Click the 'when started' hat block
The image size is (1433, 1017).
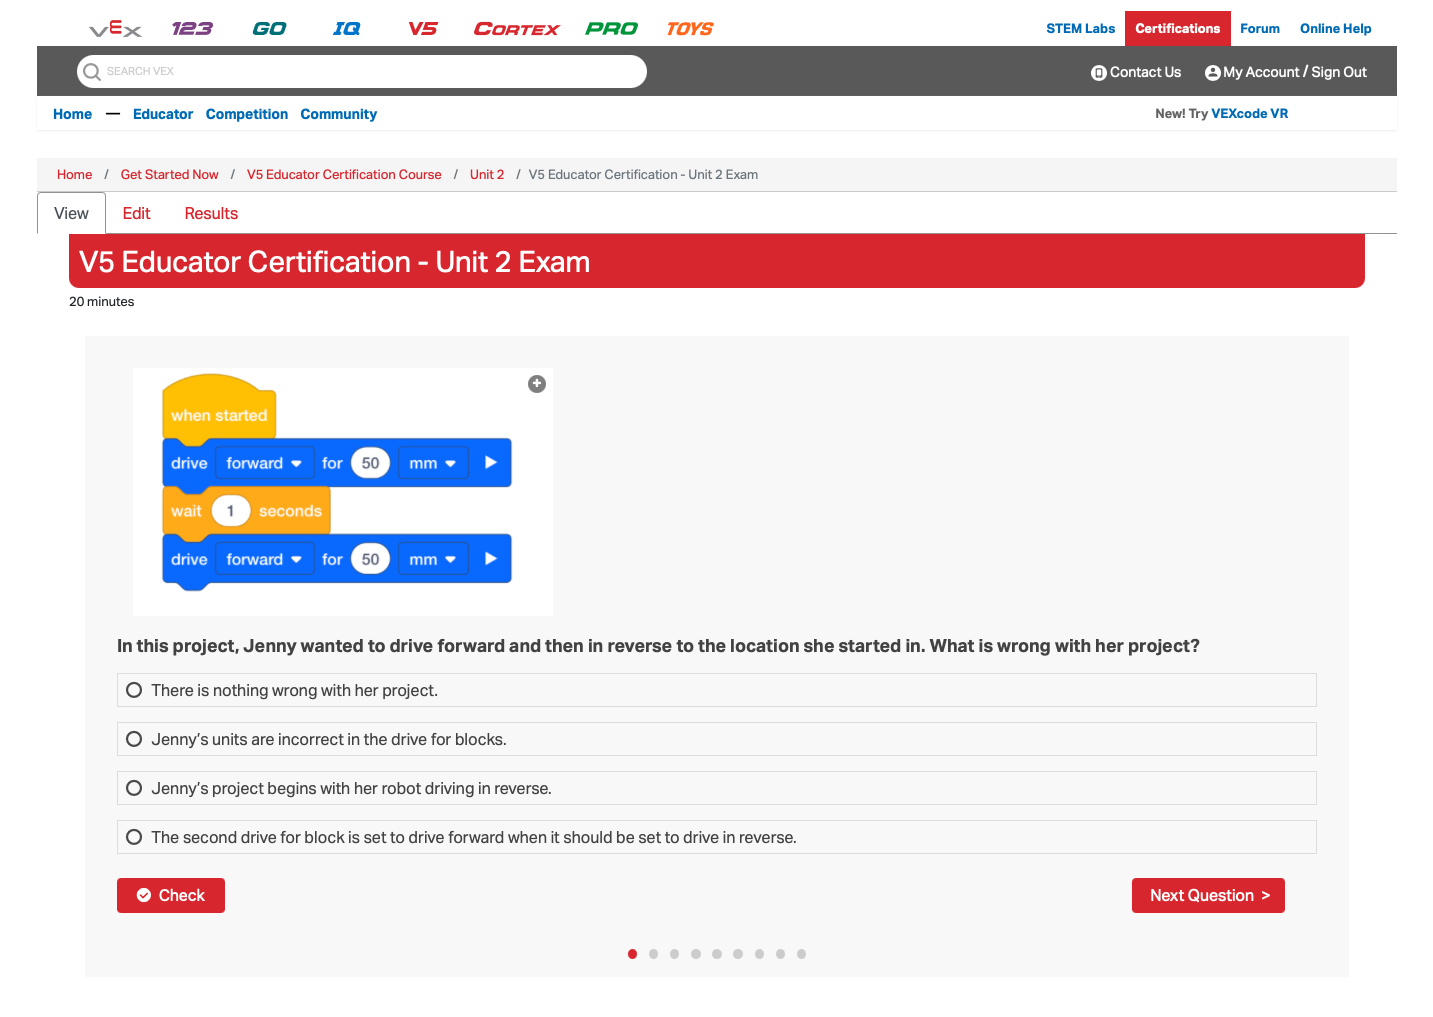pos(219,408)
